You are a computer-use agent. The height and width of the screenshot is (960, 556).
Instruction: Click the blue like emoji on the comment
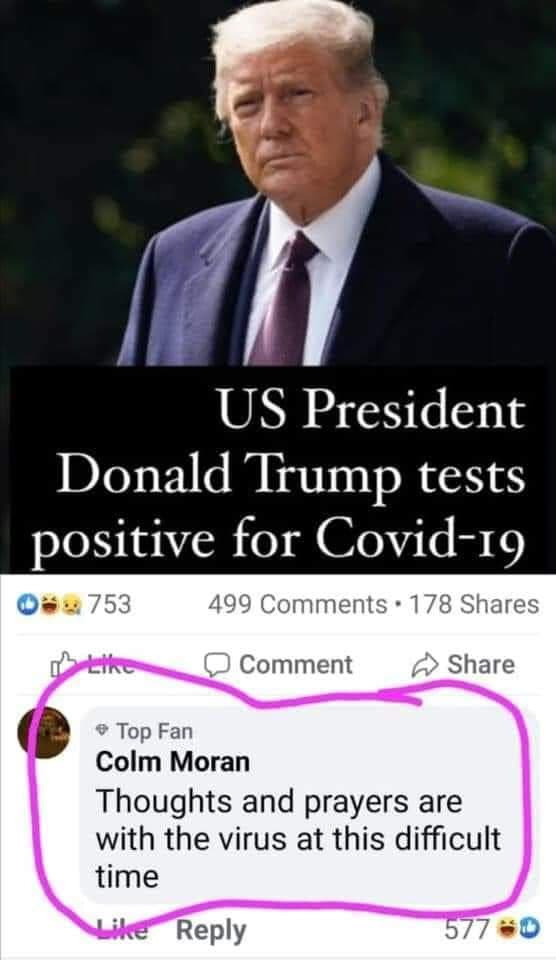530,930
